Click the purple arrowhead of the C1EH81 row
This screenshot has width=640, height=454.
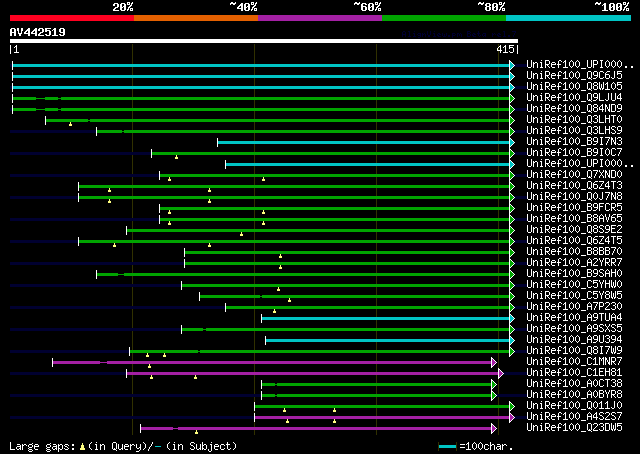coord(501,374)
